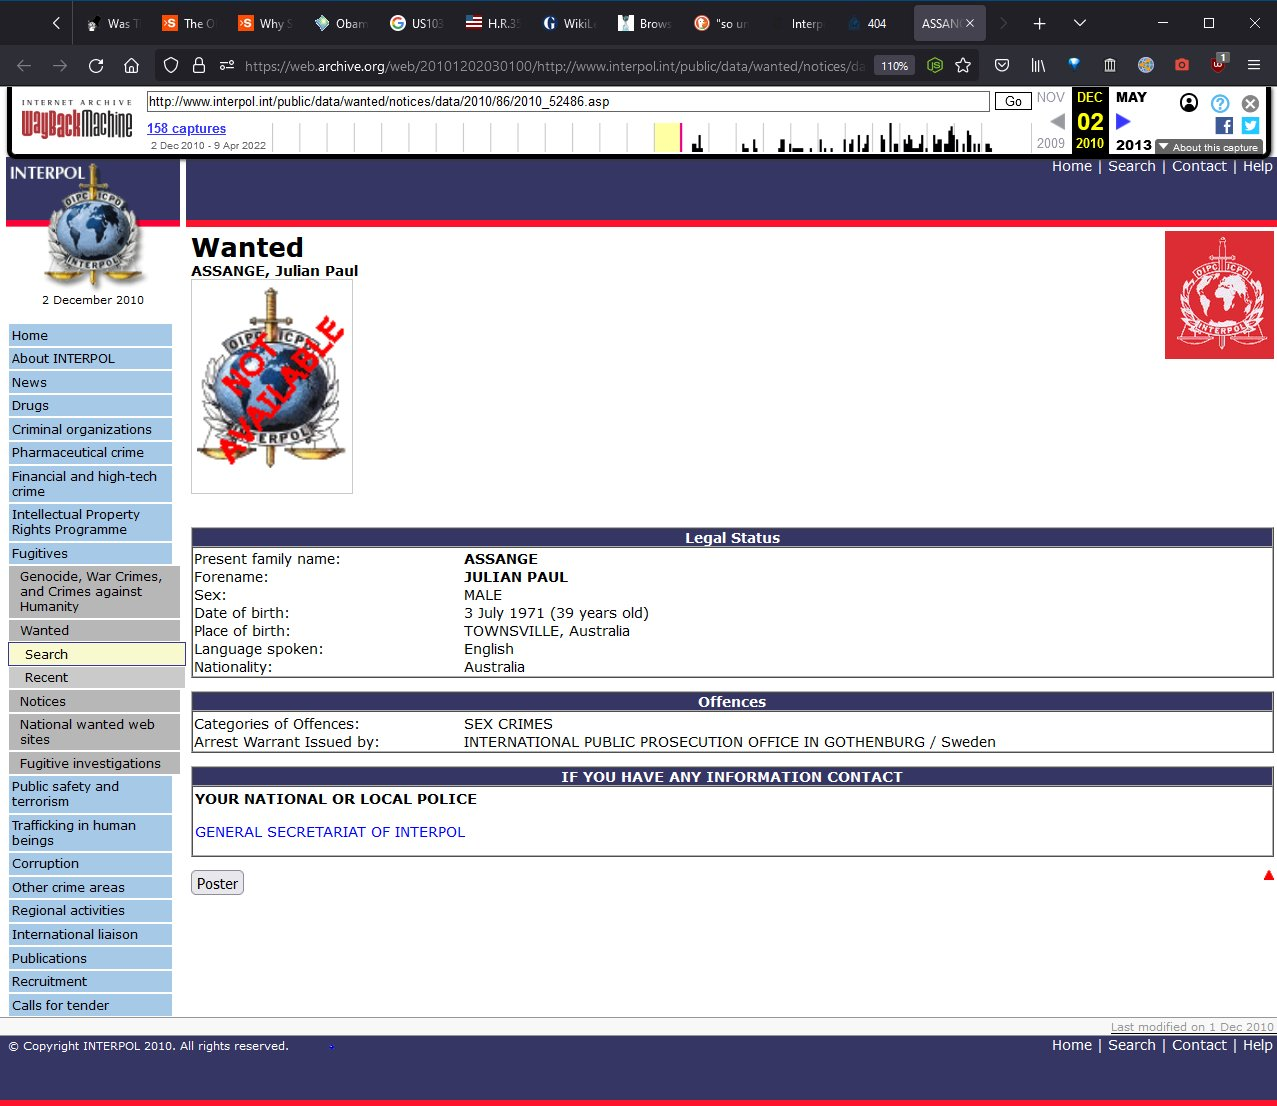Jump to top with red triangle icon
The width and height of the screenshot is (1277, 1106).
pyautogui.click(x=1269, y=875)
